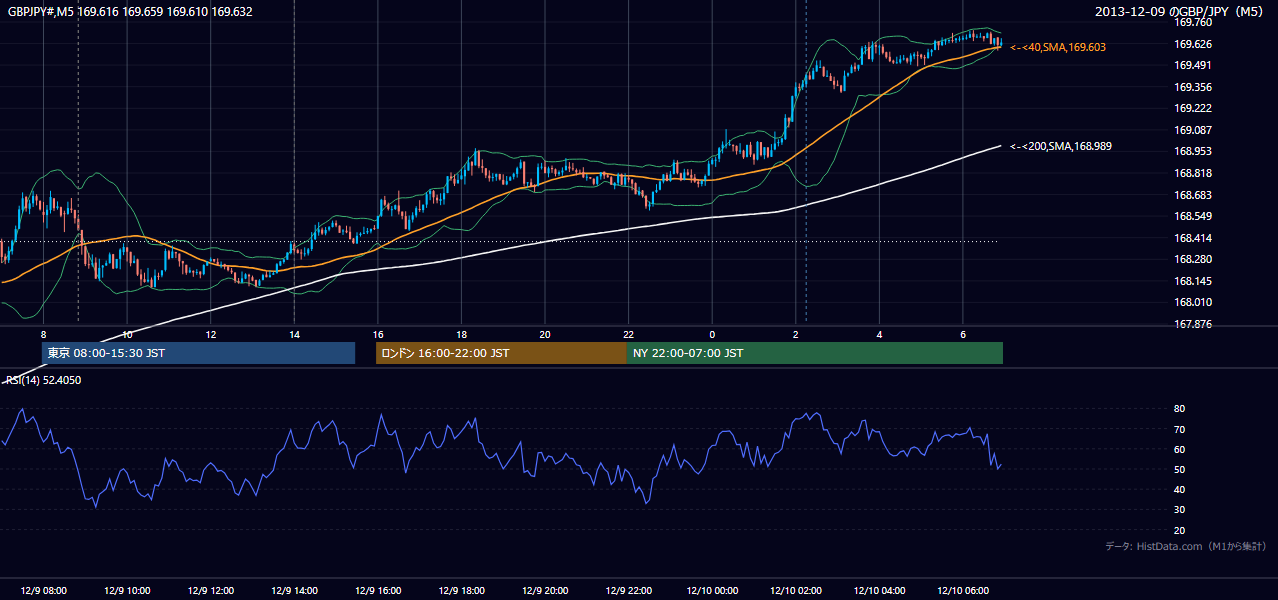The height and width of the screenshot is (600, 1278).
Task: Click RSI scale level 70
Action: coord(1179,429)
